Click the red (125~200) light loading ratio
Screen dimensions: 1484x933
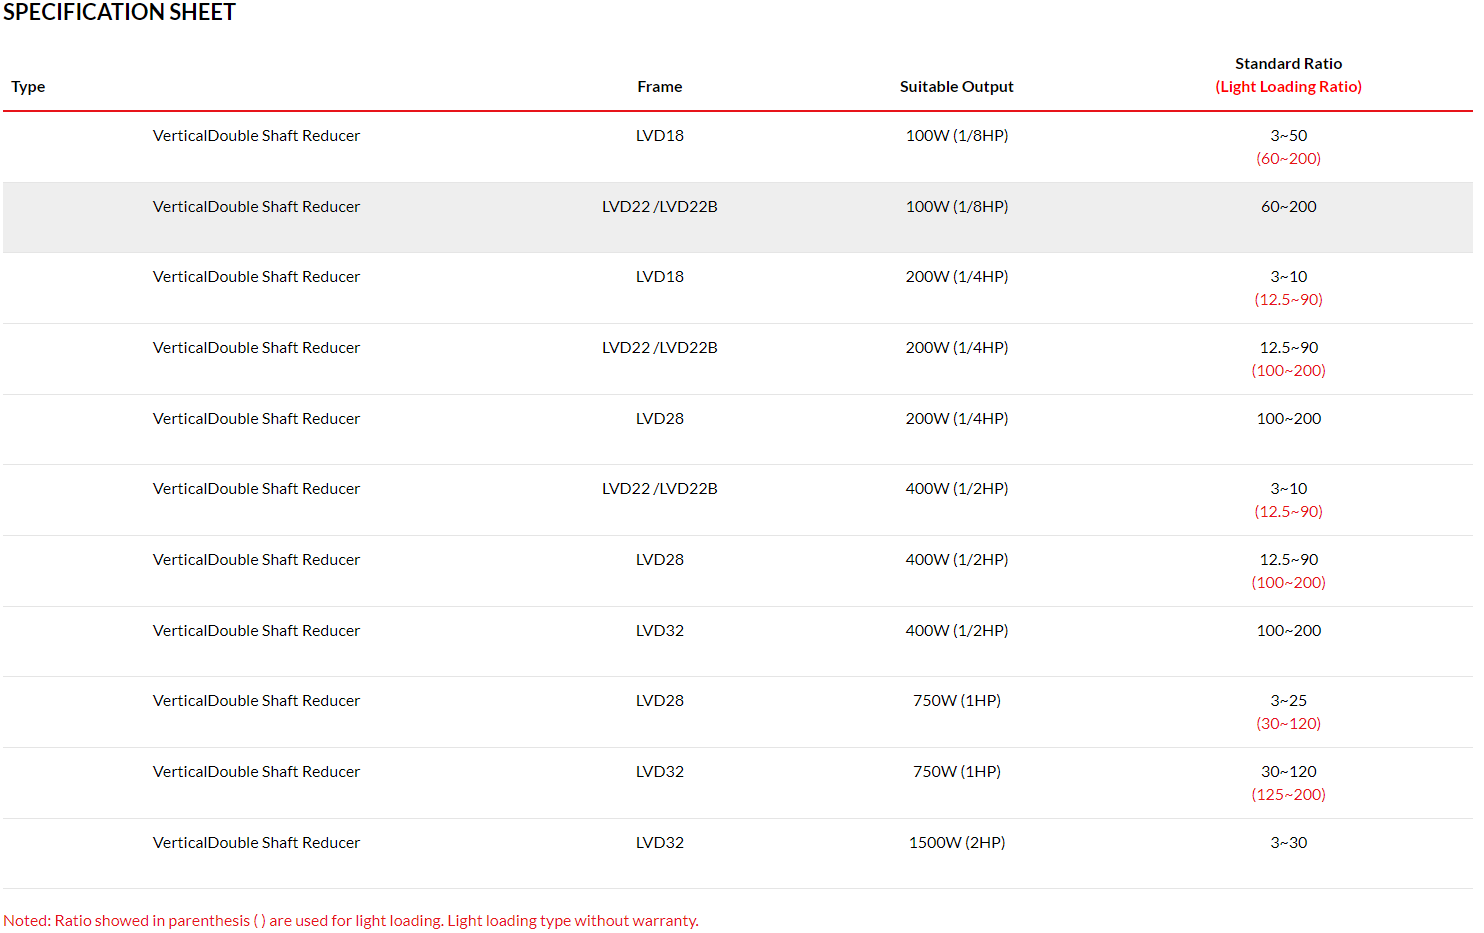coord(1288,795)
